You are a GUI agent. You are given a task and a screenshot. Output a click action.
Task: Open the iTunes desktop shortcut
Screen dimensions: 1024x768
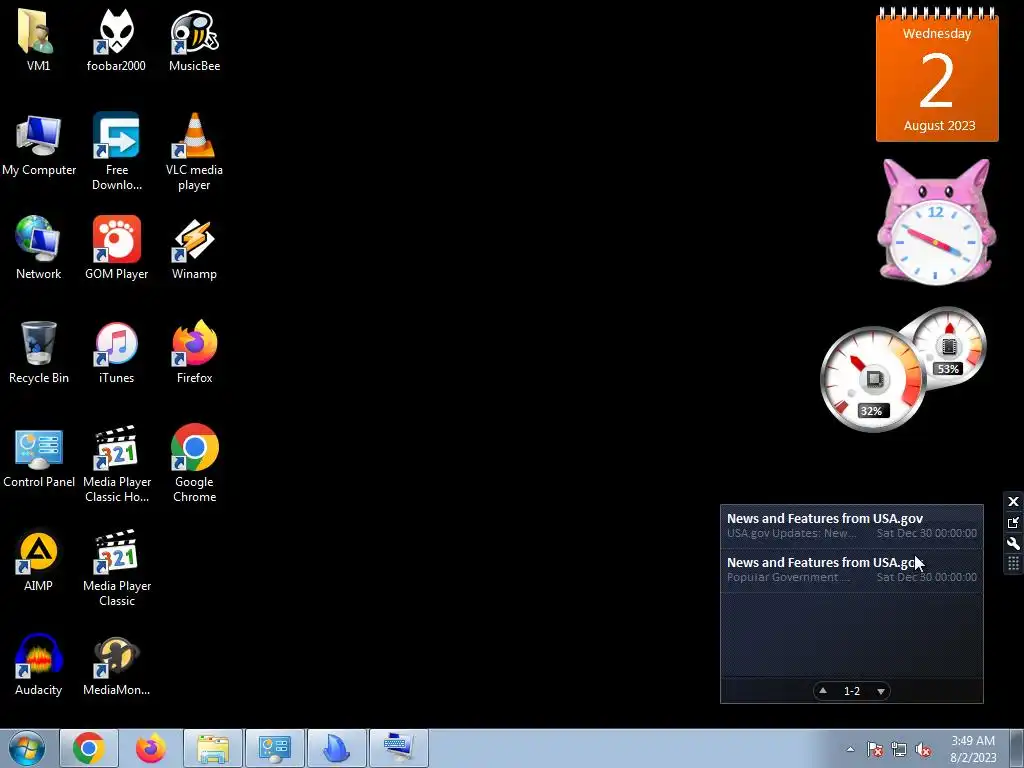pyautogui.click(x=116, y=353)
